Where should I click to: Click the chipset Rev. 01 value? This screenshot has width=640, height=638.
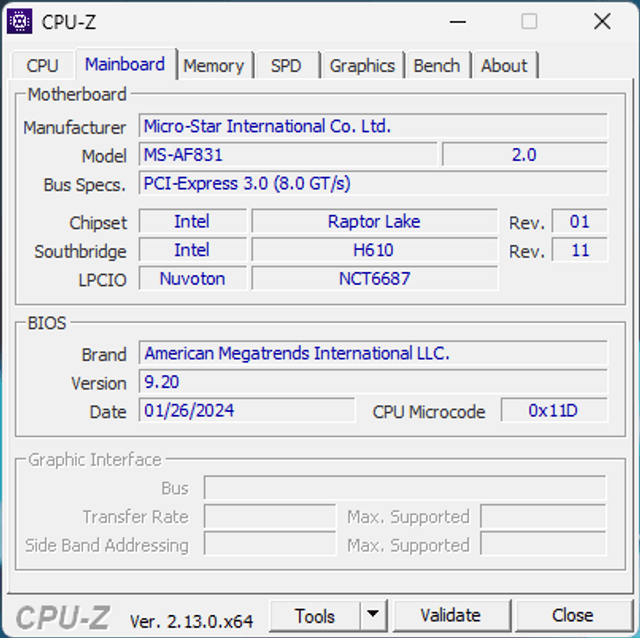coord(580,222)
